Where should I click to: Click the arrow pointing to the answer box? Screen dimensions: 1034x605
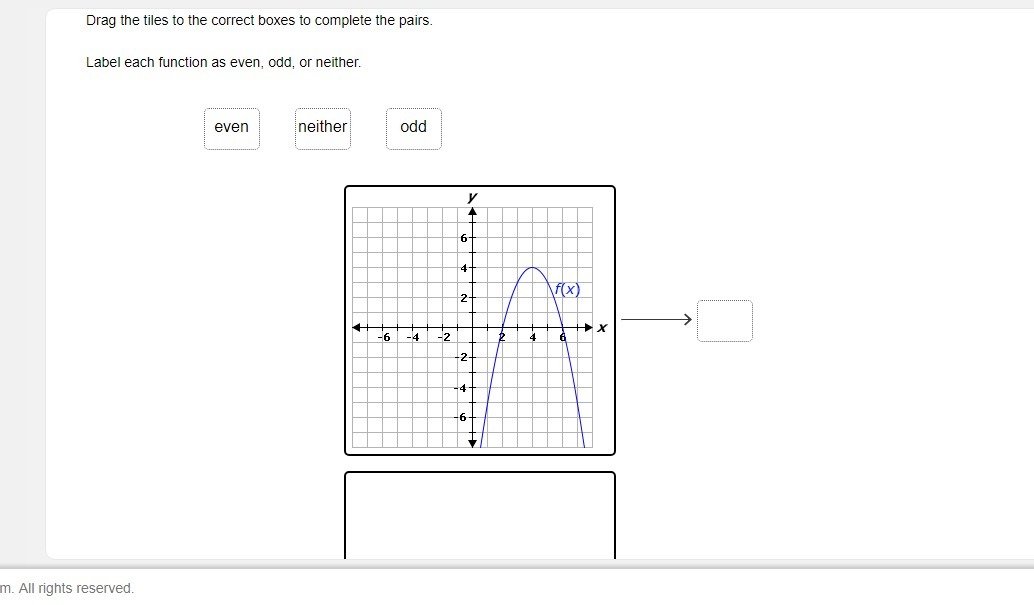click(x=656, y=319)
